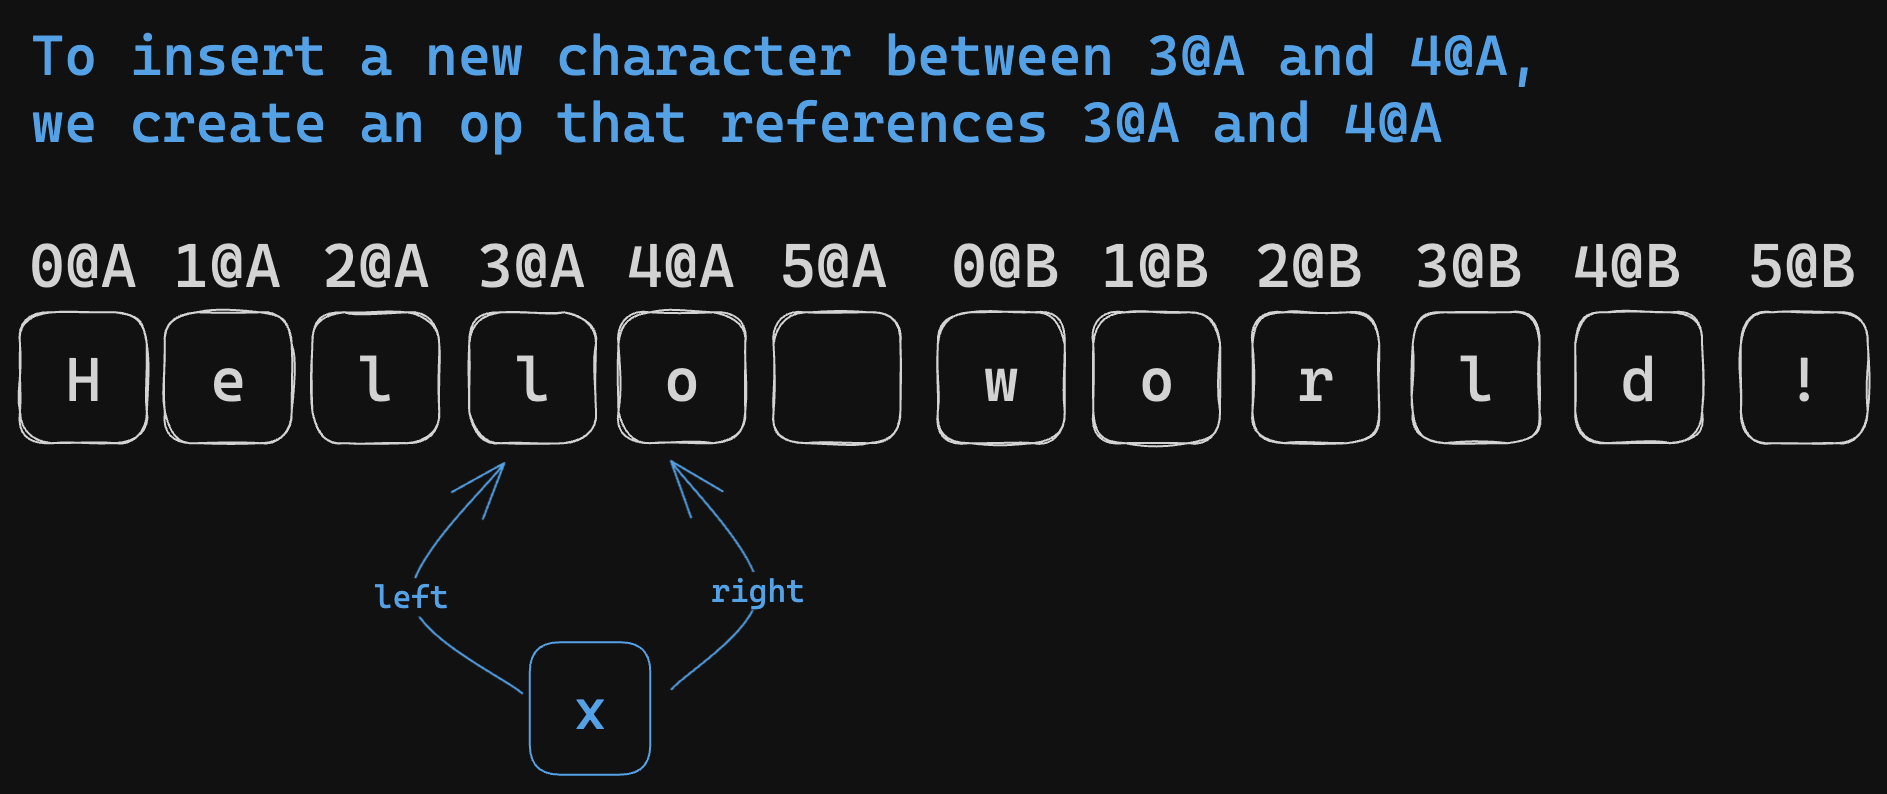The width and height of the screenshot is (1887, 794).
Task: Click the 0@B identifier label
Action: (x=1005, y=267)
